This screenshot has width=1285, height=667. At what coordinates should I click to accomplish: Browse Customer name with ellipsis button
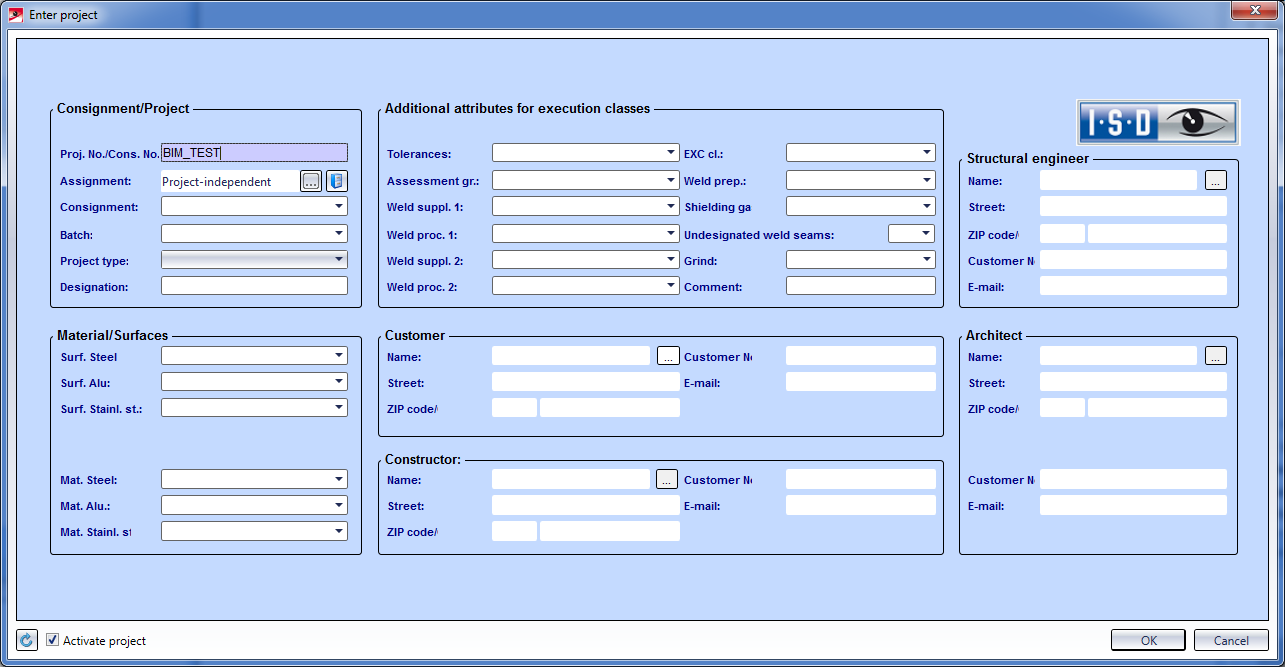coord(667,356)
